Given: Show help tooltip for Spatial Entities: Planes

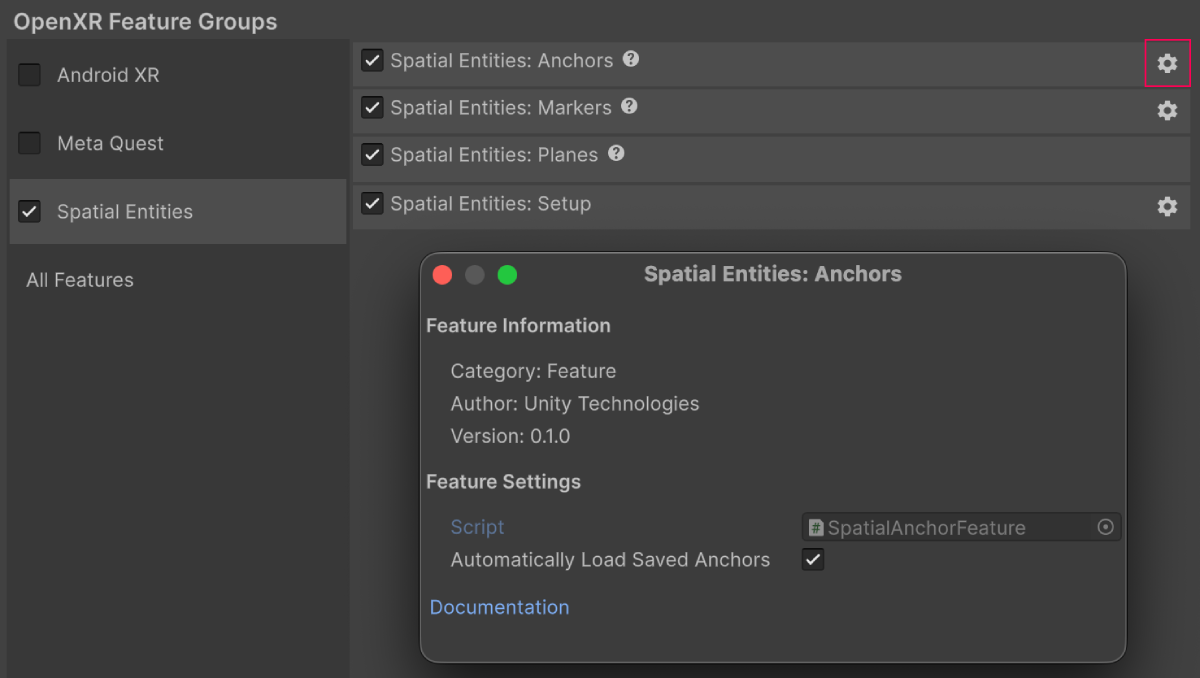Looking at the screenshot, I should [x=616, y=154].
